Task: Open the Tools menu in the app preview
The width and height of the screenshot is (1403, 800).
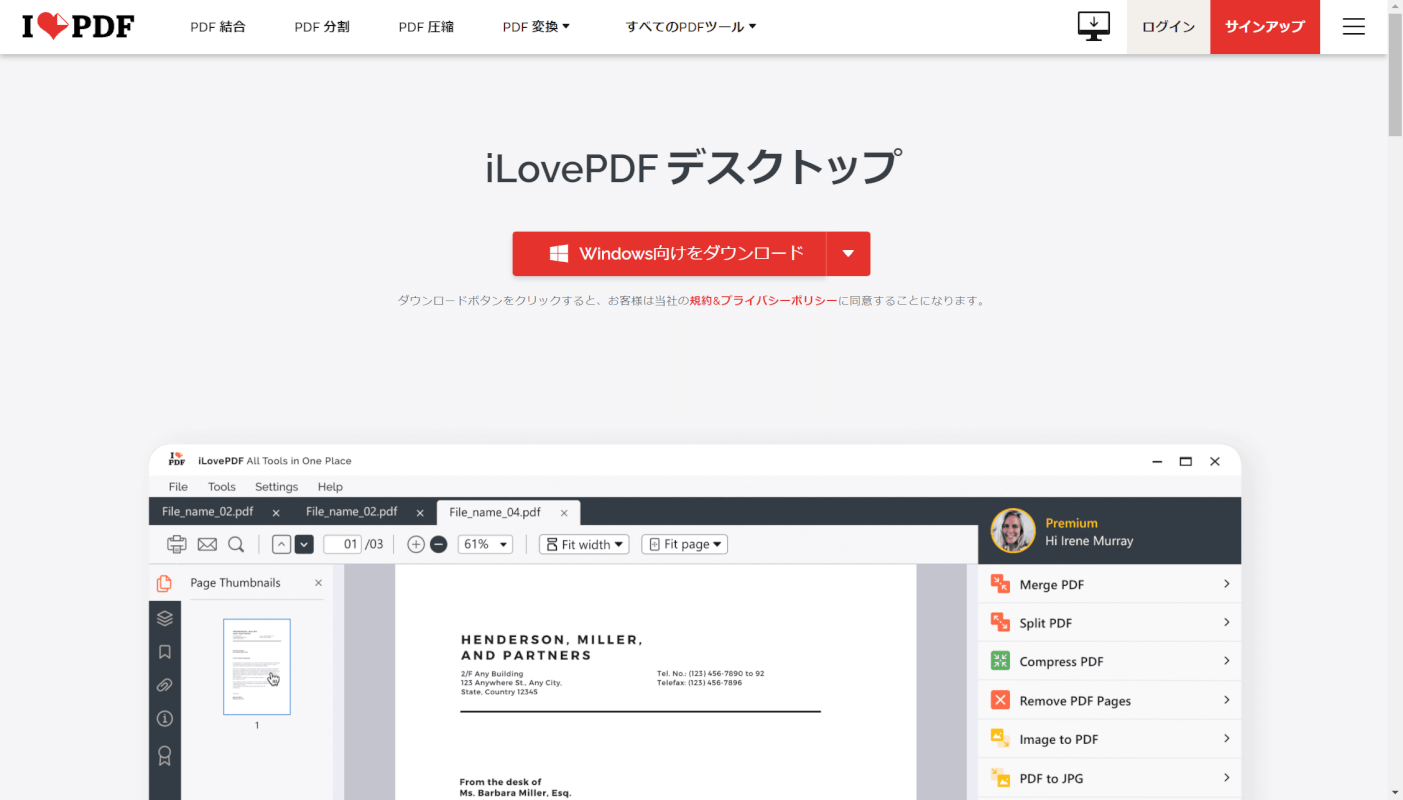Action: (222, 487)
